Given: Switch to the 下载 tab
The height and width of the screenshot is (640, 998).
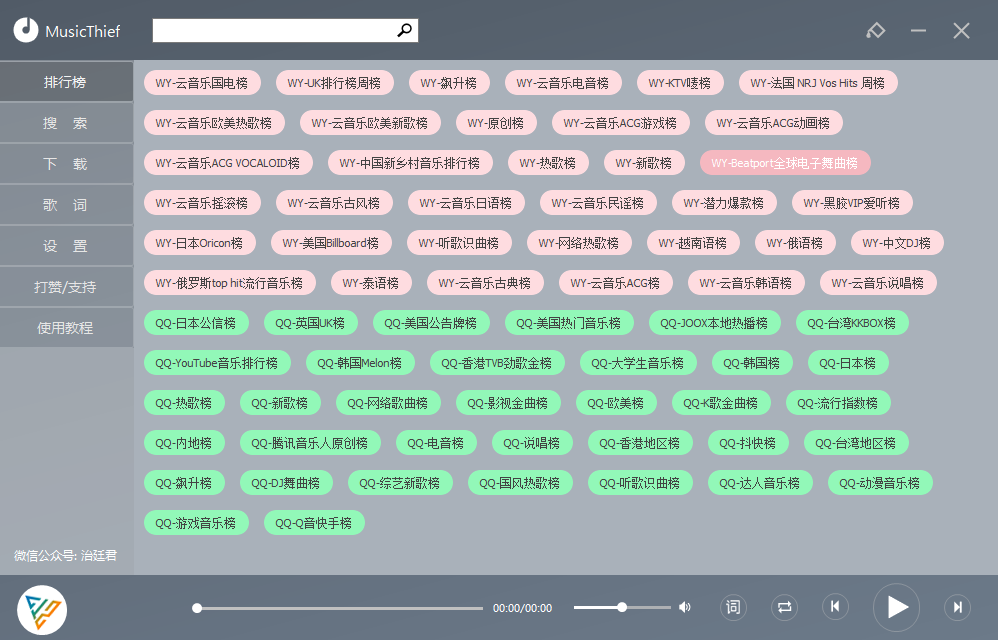Looking at the screenshot, I should [x=66, y=163].
